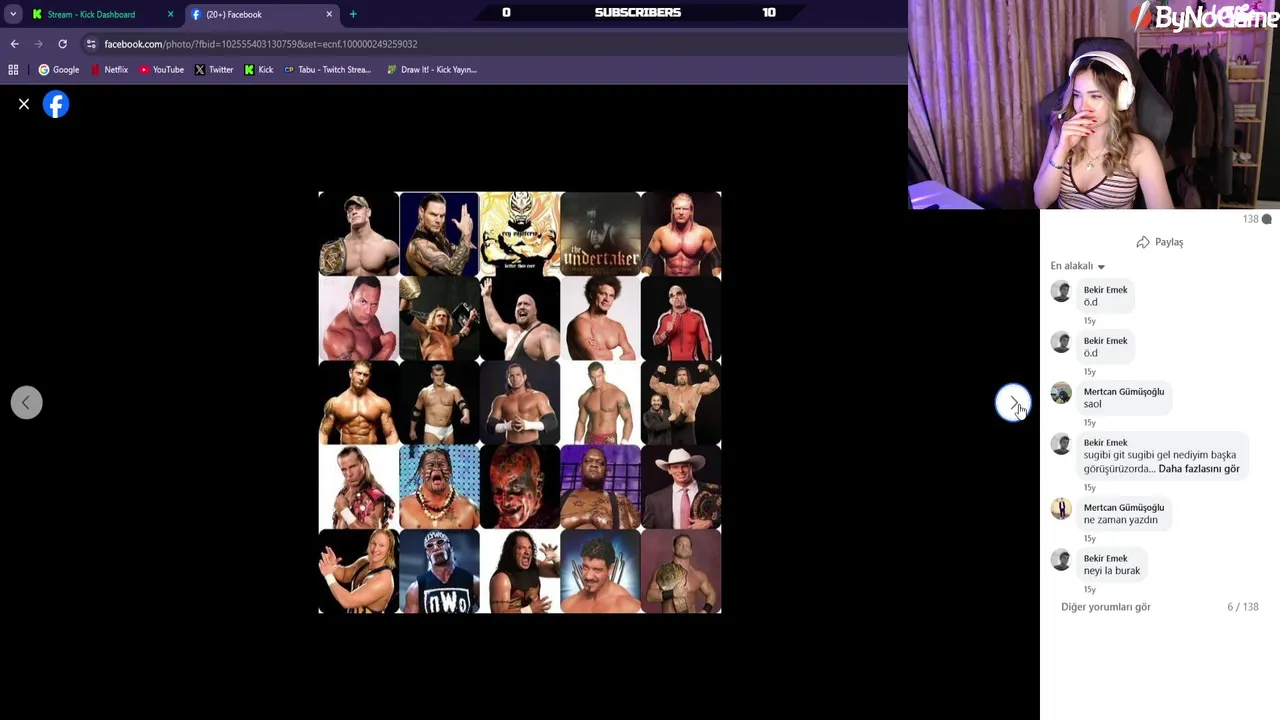Focus the facebook.com address bar
This screenshot has height=720, width=1280.
[x=261, y=44]
